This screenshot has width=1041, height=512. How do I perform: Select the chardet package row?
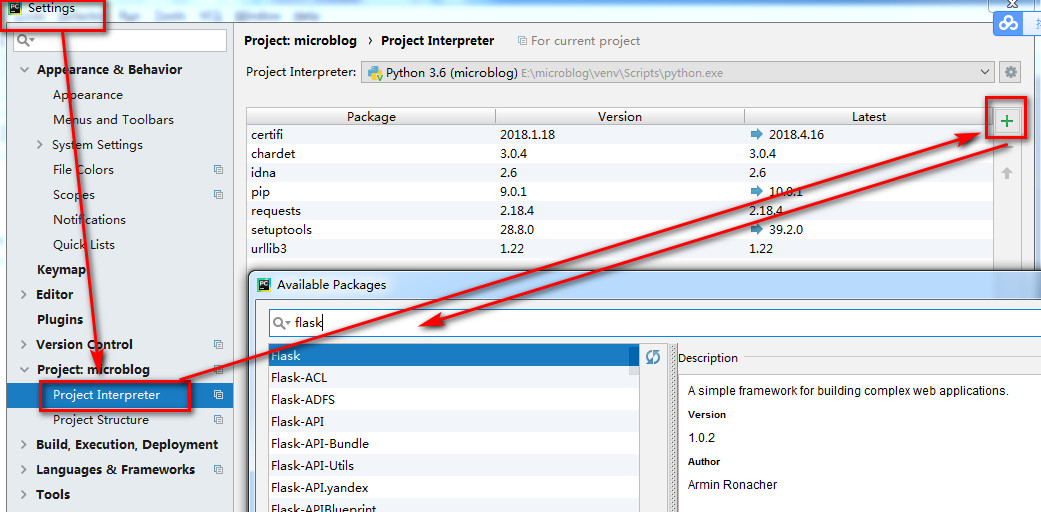(x=619, y=153)
